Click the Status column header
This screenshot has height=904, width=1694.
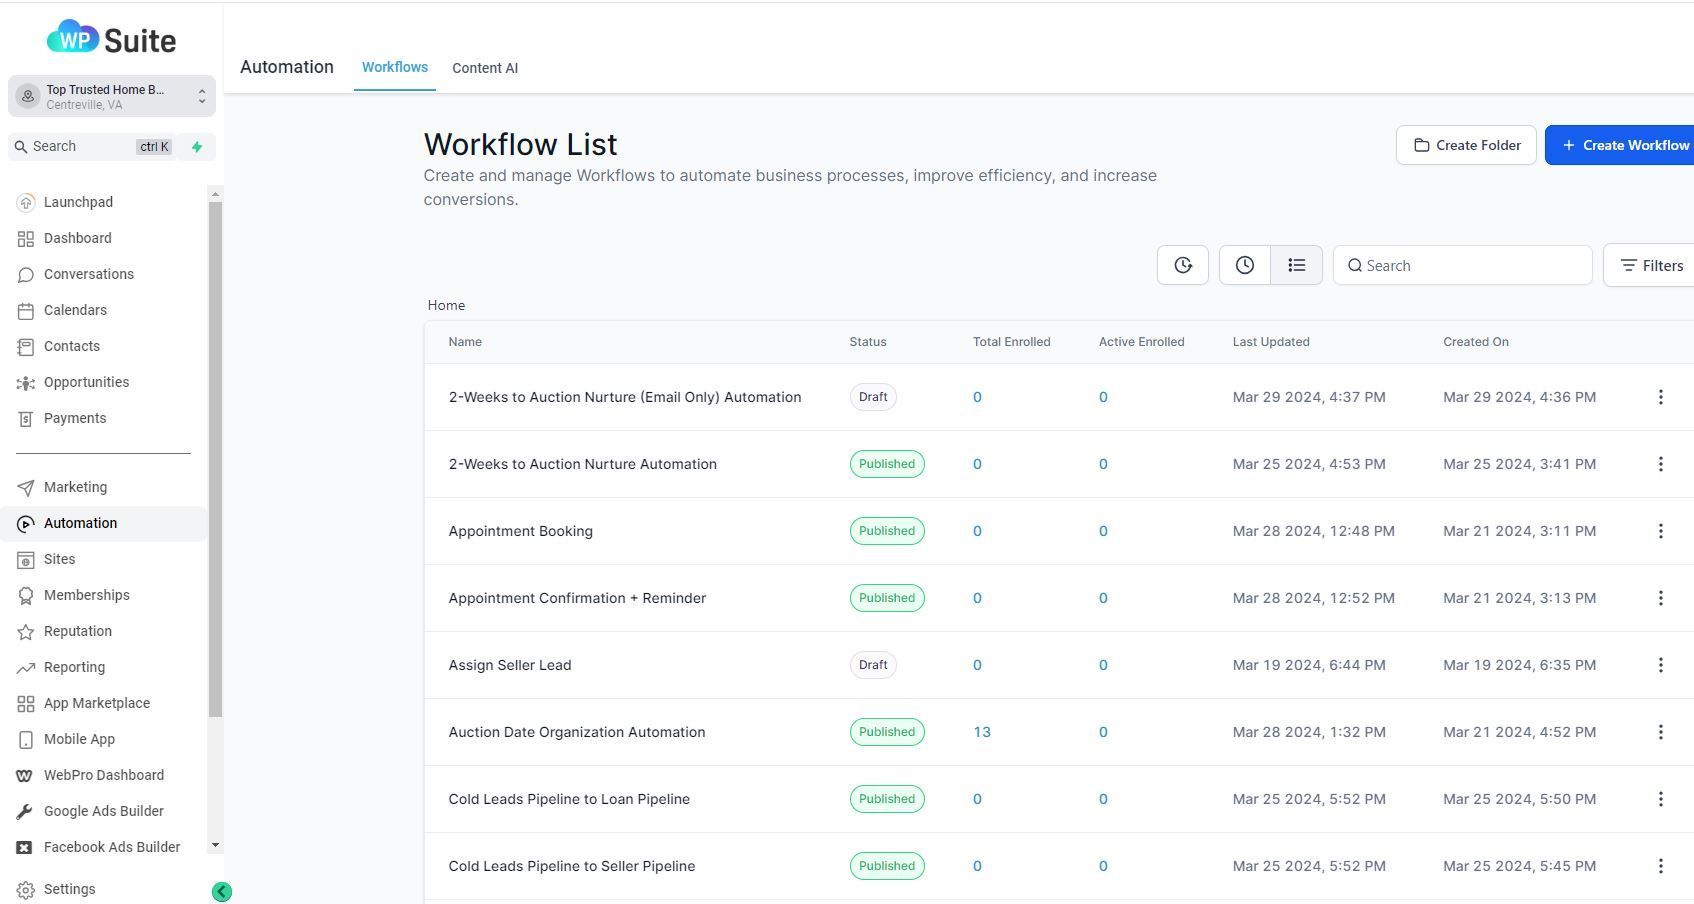point(868,342)
